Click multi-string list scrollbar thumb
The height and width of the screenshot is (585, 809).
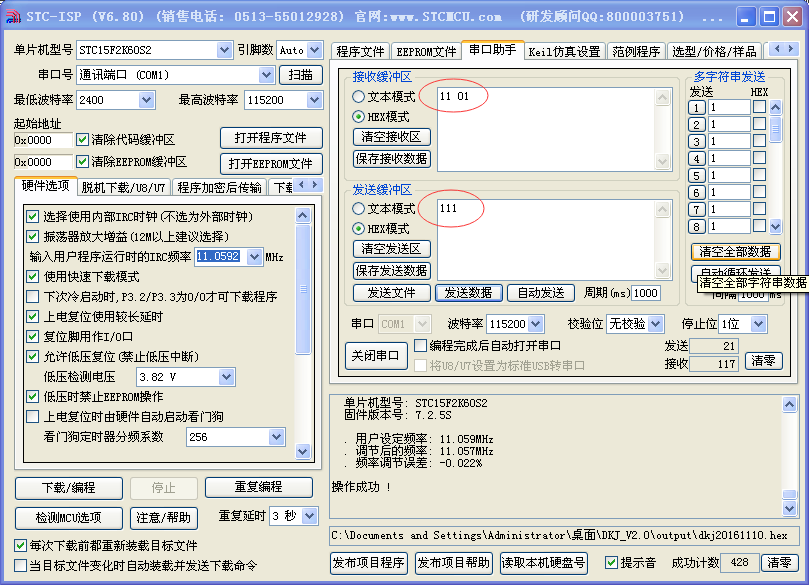point(775,128)
